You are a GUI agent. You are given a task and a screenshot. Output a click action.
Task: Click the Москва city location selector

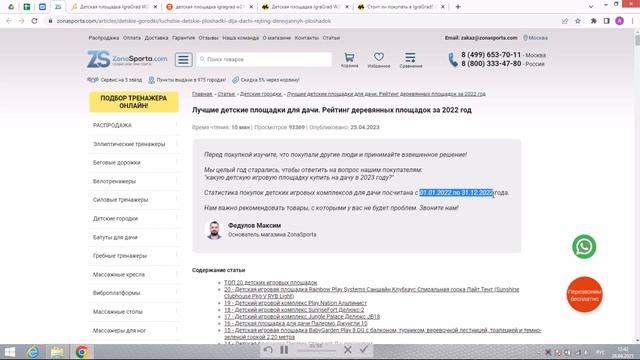pos(536,38)
